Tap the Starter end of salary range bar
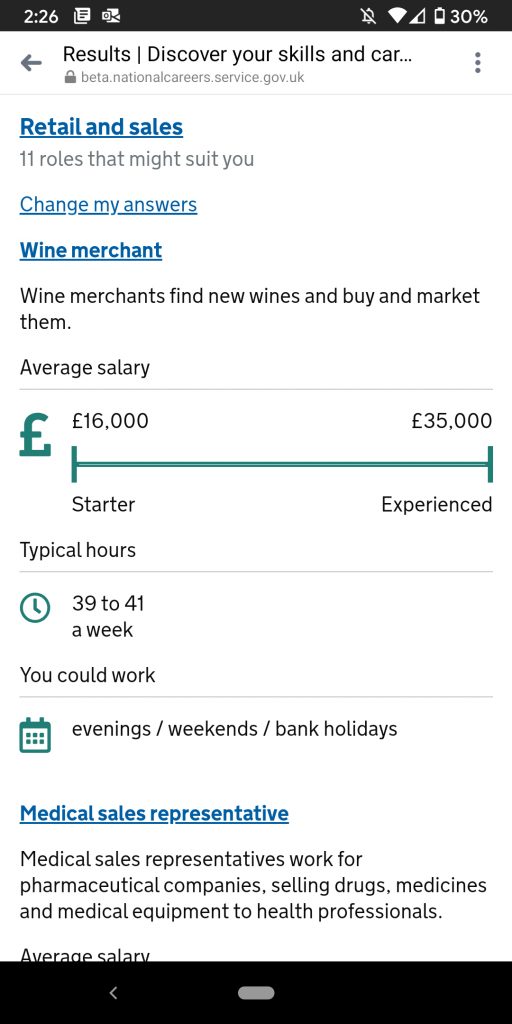This screenshot has width=512, height=1024. (74, 464)
